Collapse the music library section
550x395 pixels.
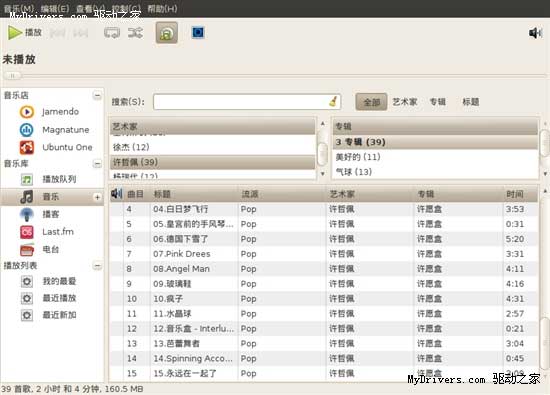click(x=97, y=163)
